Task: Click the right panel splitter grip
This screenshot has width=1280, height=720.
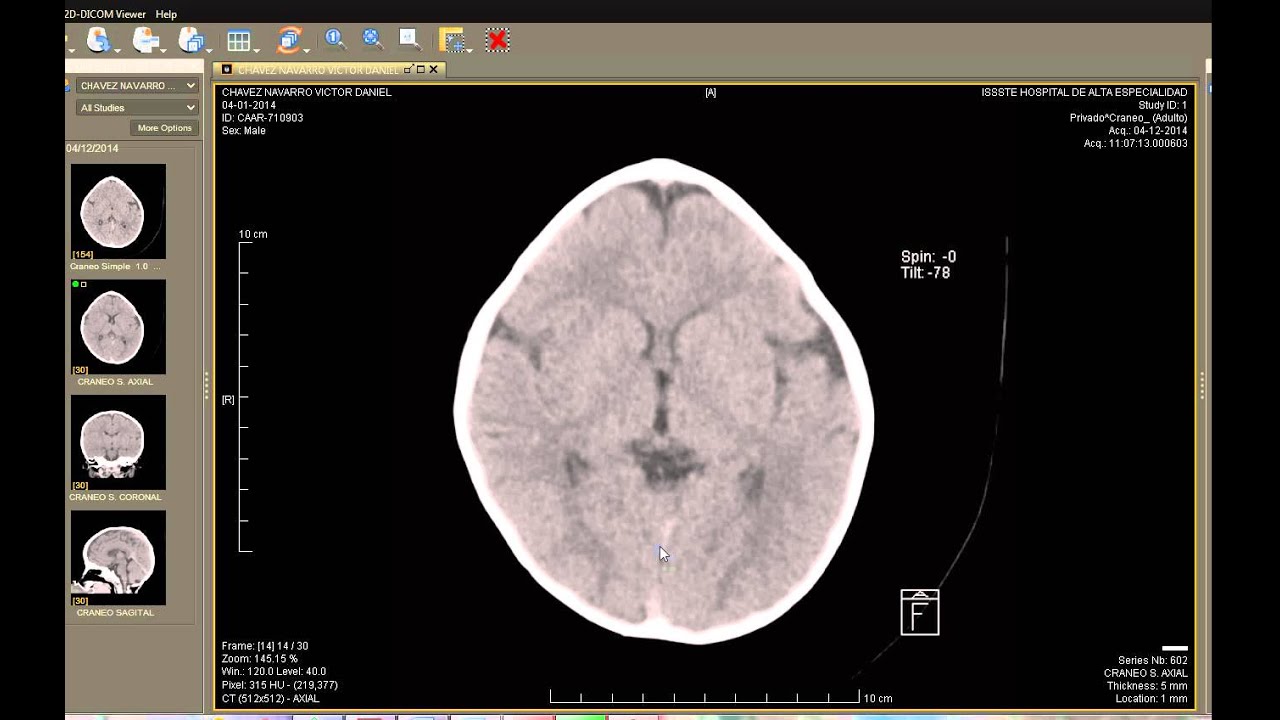Action: tap(1202, 386)
